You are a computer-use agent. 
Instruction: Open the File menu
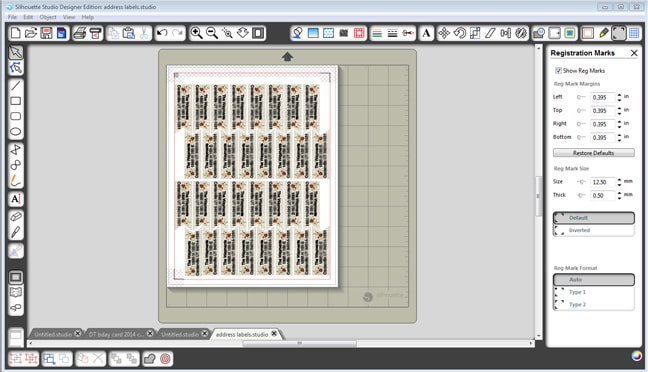12,17
